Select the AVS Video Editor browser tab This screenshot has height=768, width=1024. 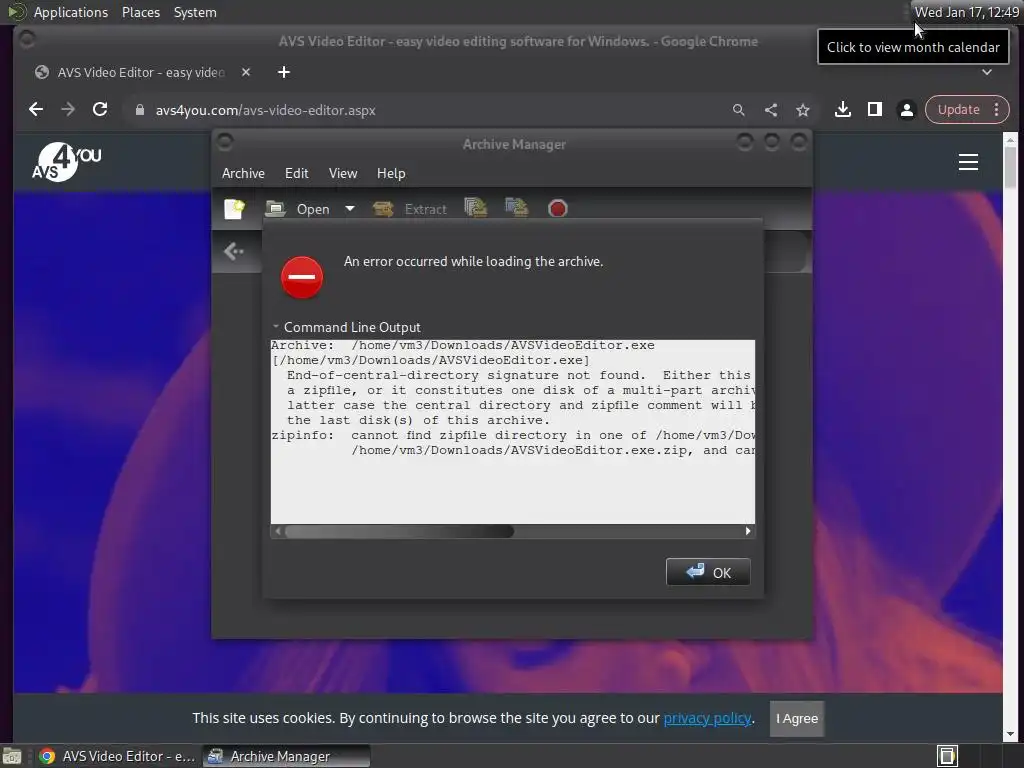pos(140,72)
